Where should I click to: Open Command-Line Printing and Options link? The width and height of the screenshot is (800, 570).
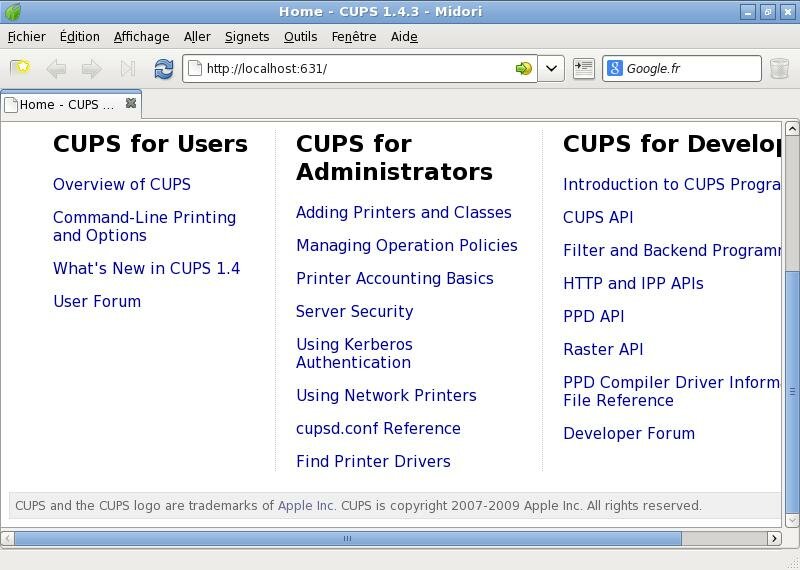point(144,227)
